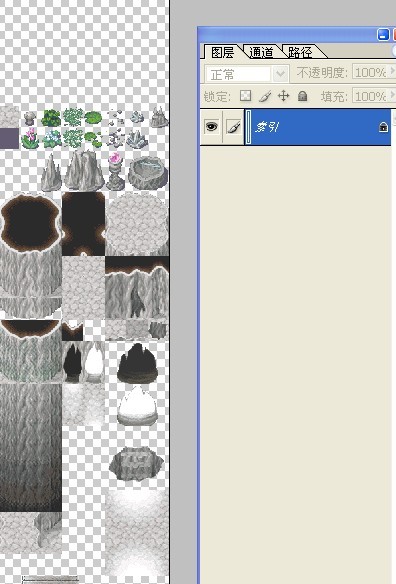
Task: Click the stone water basin sprite
Action: (148, 172)
